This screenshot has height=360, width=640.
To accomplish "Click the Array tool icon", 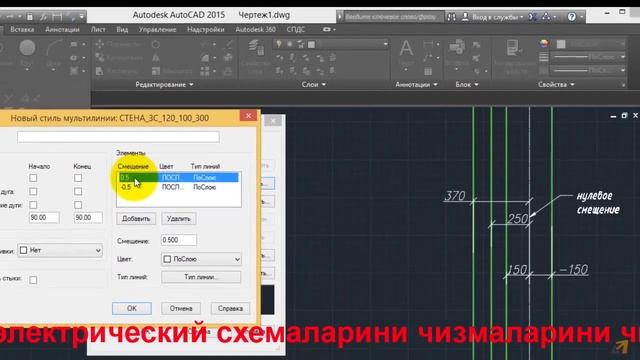I will click(205, 71).
